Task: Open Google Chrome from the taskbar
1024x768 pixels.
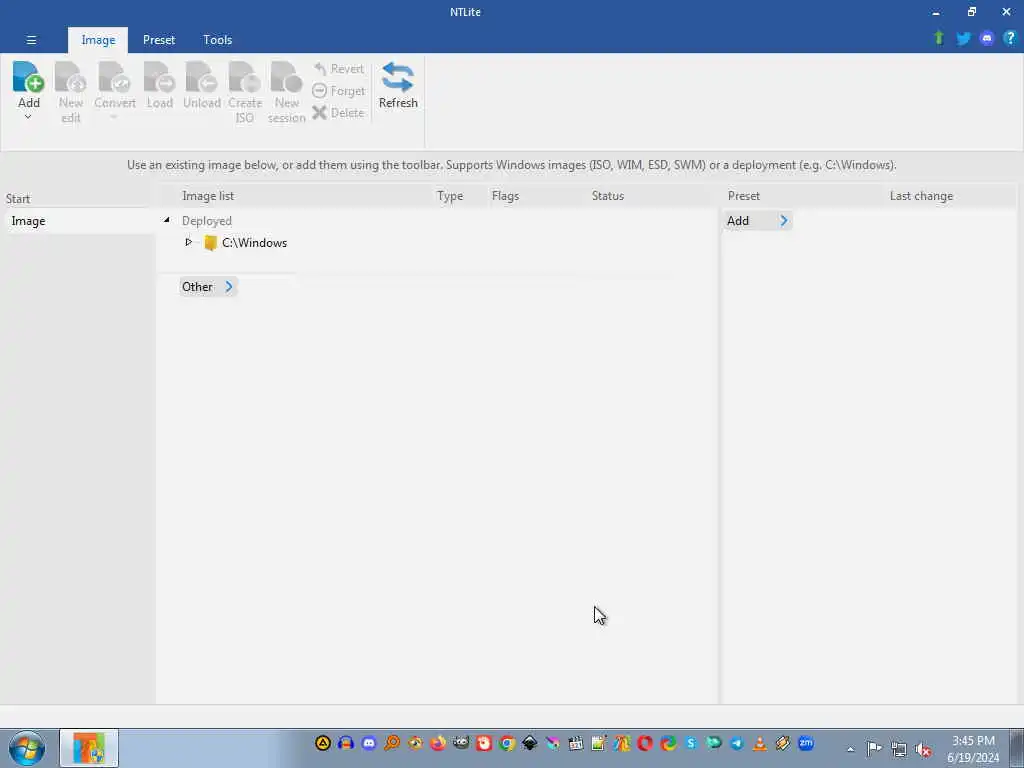Action: (x=507, y=743)
